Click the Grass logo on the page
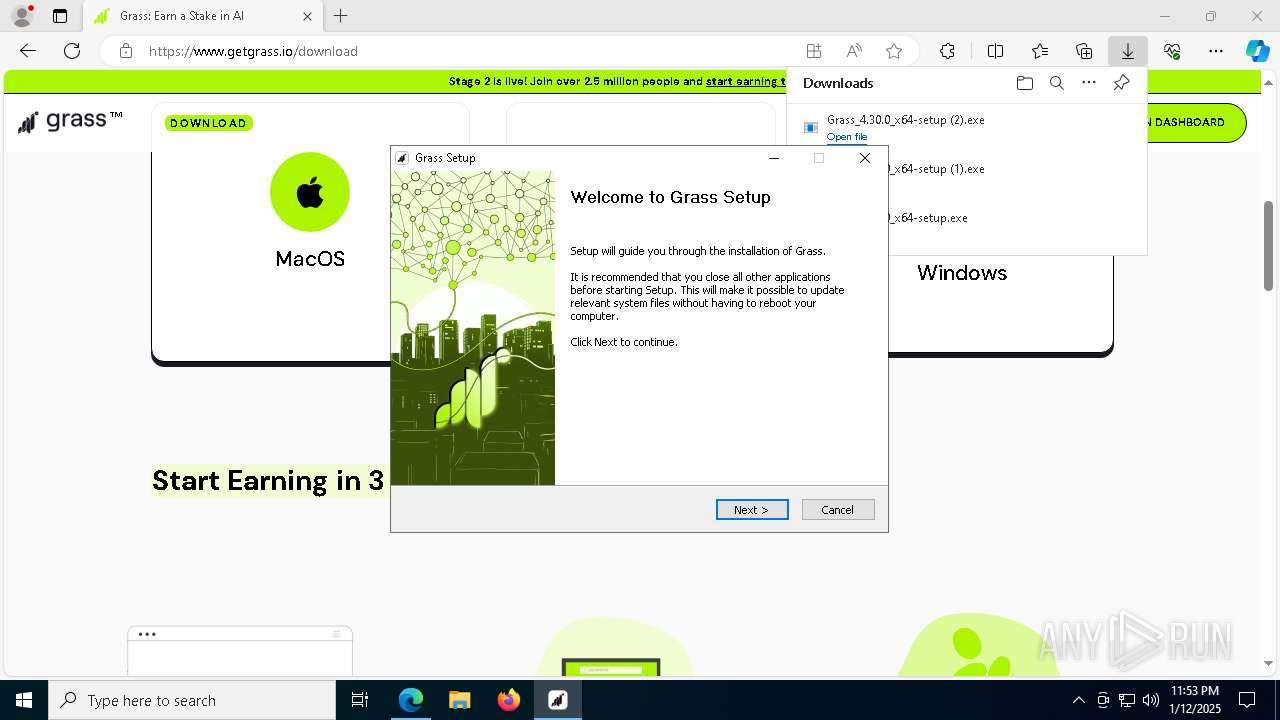 [x=70, y=122]
